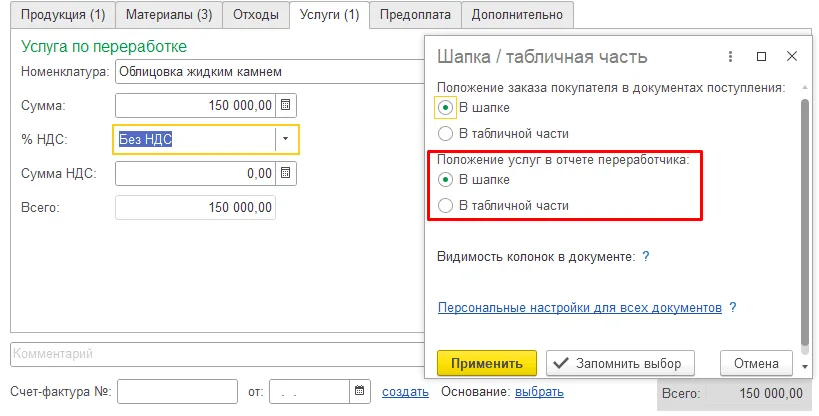819x416 pixels.
Task: Click scrollbar up arrow in dialog
Action: pyautogui.click(x=805, y=87)
